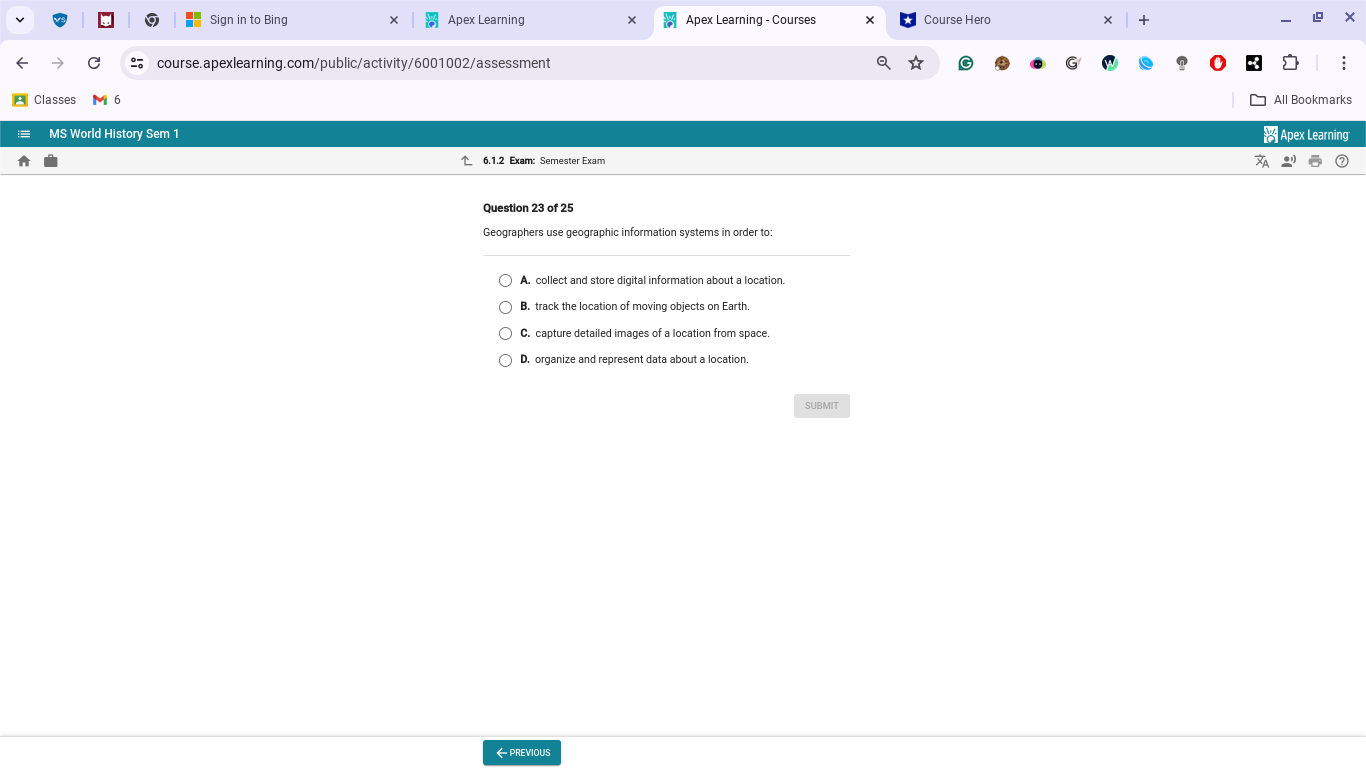Click the Submit button

[x=822, y=406]
